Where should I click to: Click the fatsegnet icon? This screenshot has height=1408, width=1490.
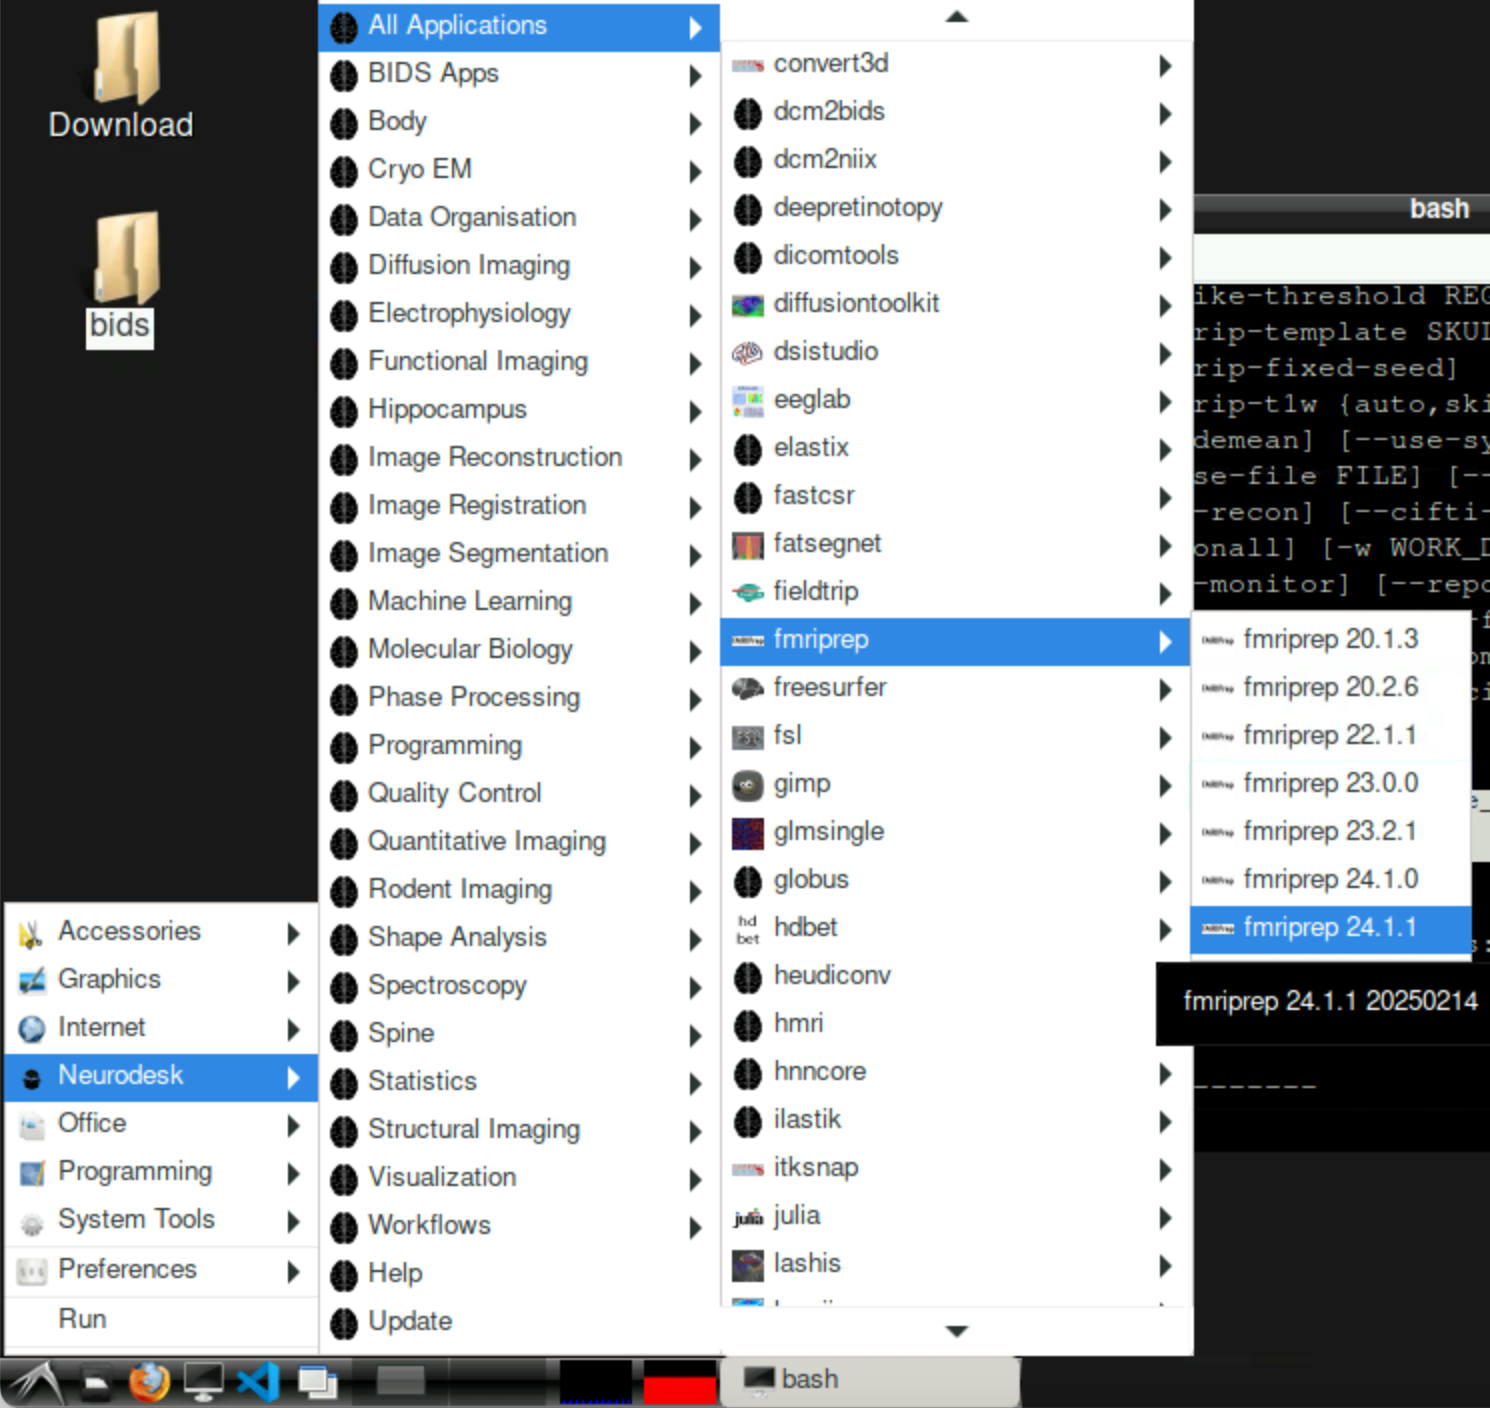(x=748, y=545)
